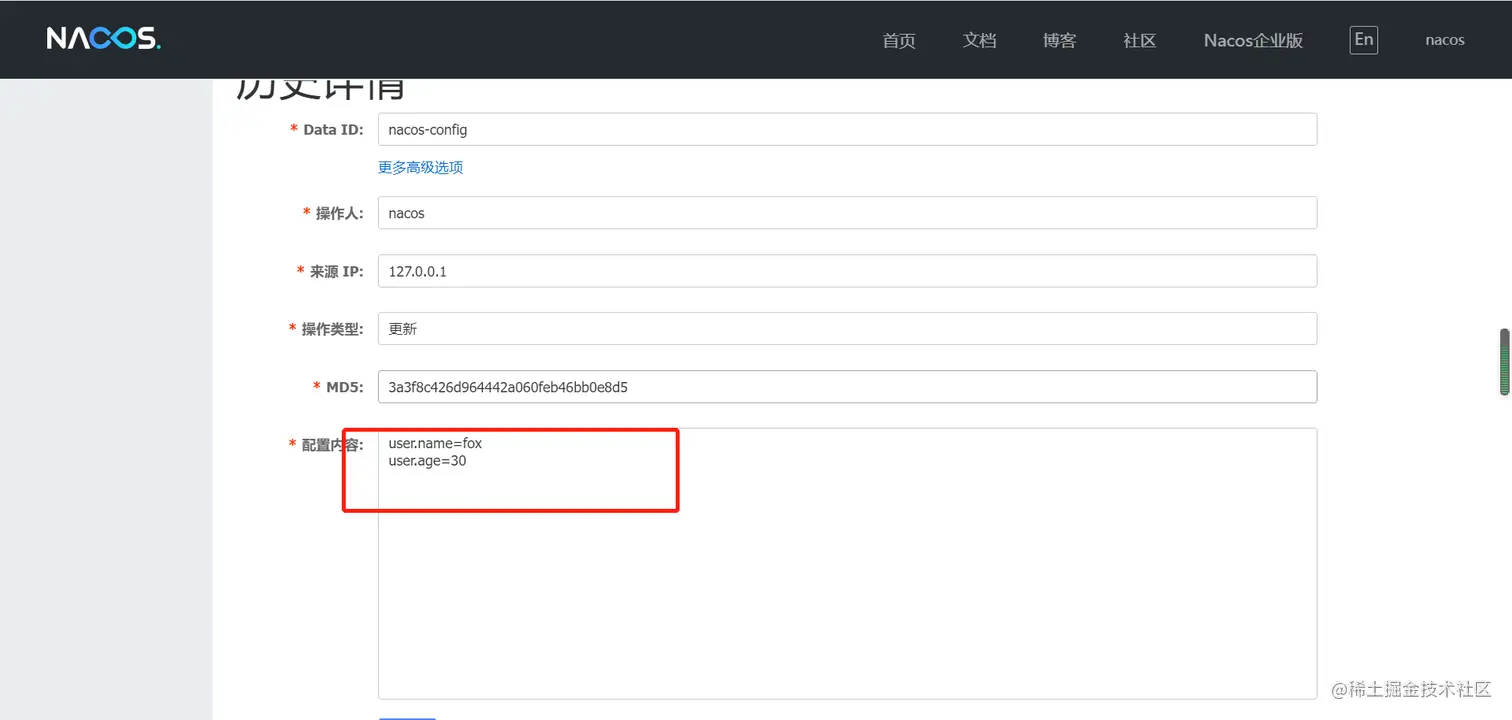
Task: Open the 首页 menu item
Action: point(899,40)
